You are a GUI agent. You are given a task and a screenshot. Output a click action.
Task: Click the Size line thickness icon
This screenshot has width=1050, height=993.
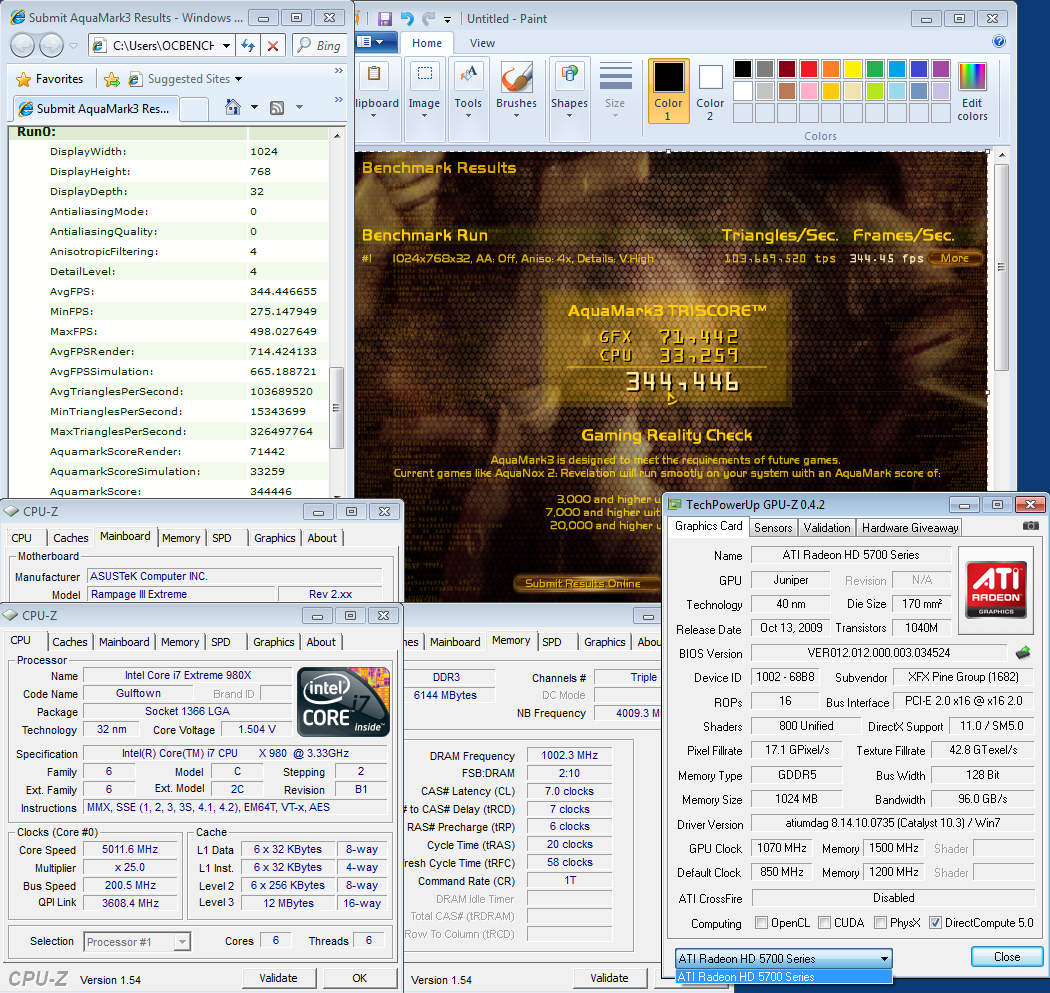point(615,76)
